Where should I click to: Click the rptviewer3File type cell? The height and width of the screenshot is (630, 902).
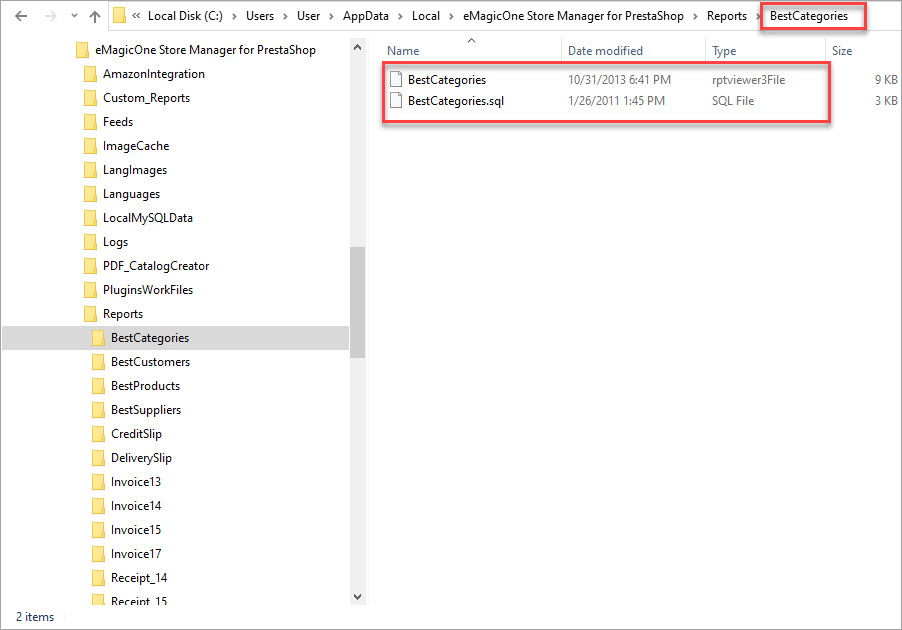click(748, 80)
